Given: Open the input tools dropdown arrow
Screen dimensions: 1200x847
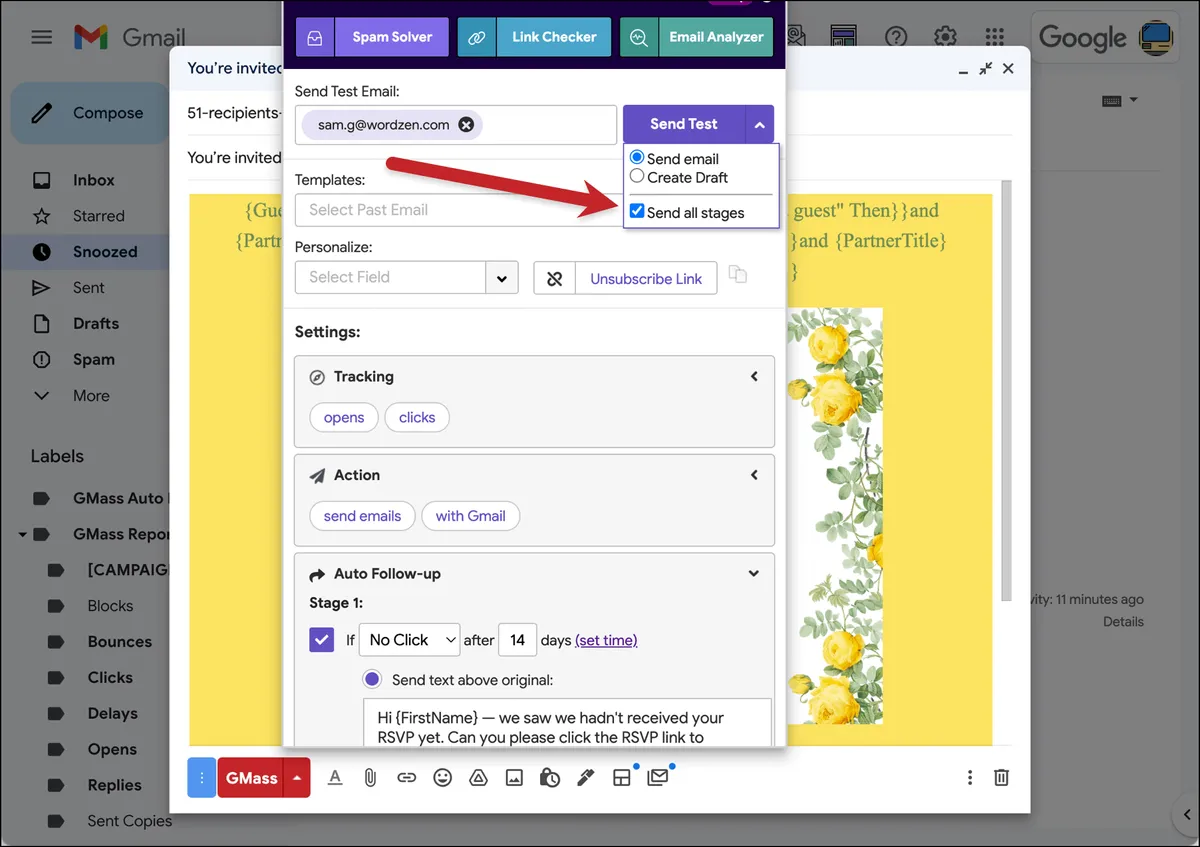Looking at the screenshot, I should click(1133, 100).
